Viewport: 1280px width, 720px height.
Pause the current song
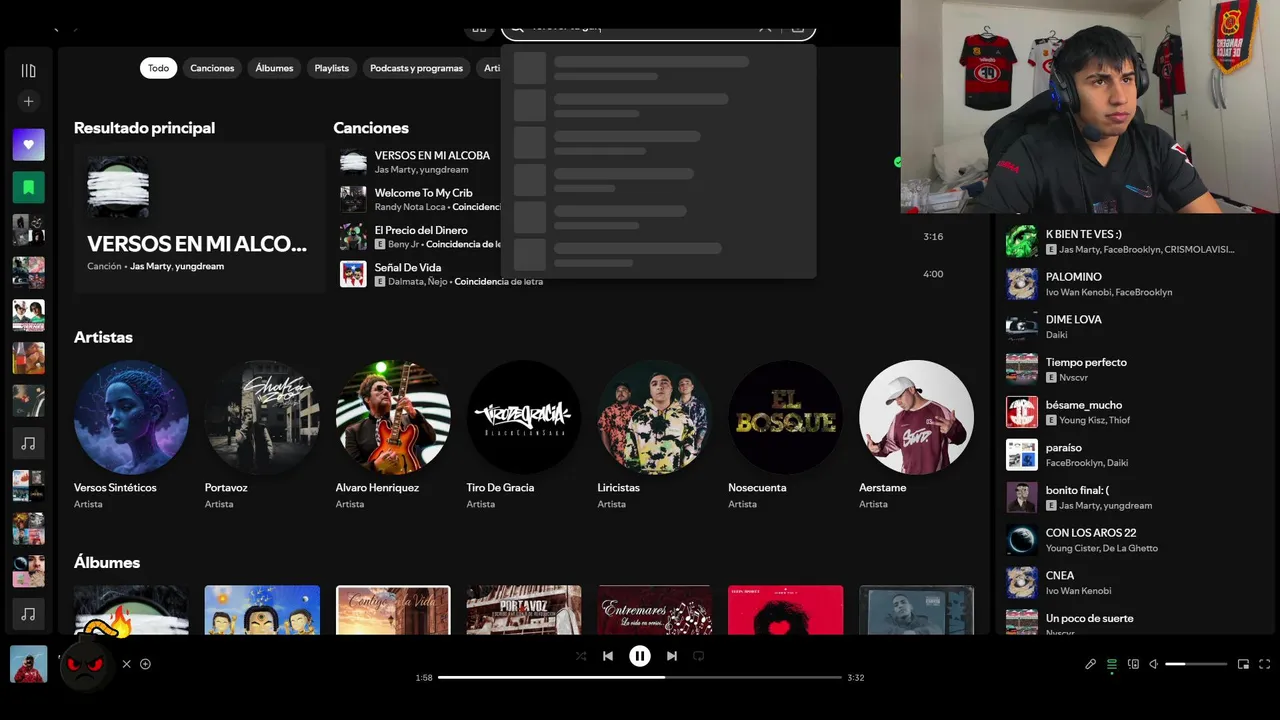click(640, 656)
